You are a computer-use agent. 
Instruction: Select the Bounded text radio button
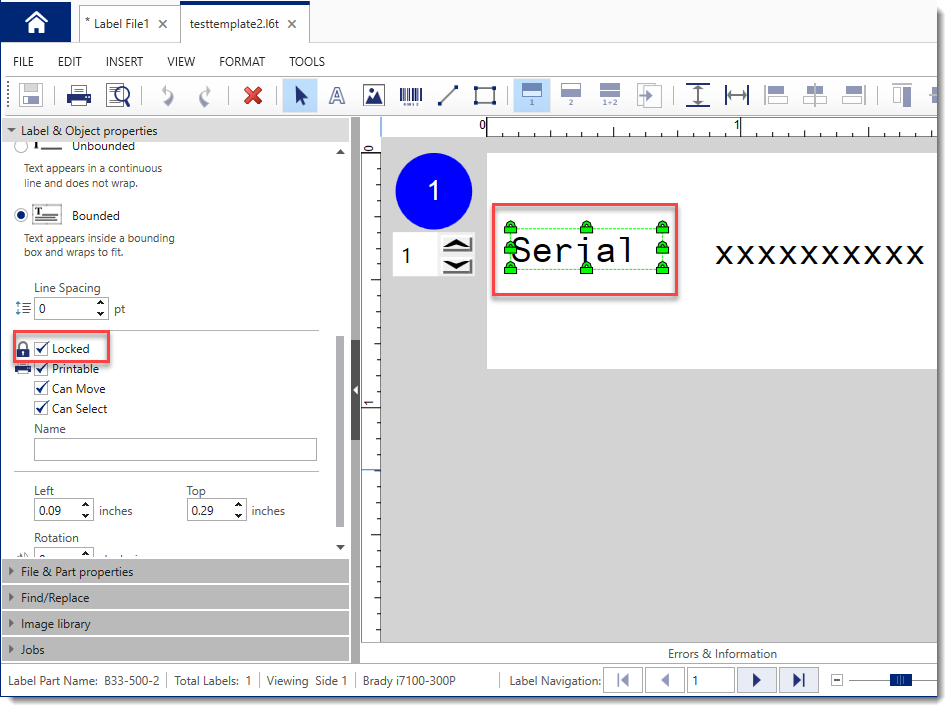click(22, 216)
